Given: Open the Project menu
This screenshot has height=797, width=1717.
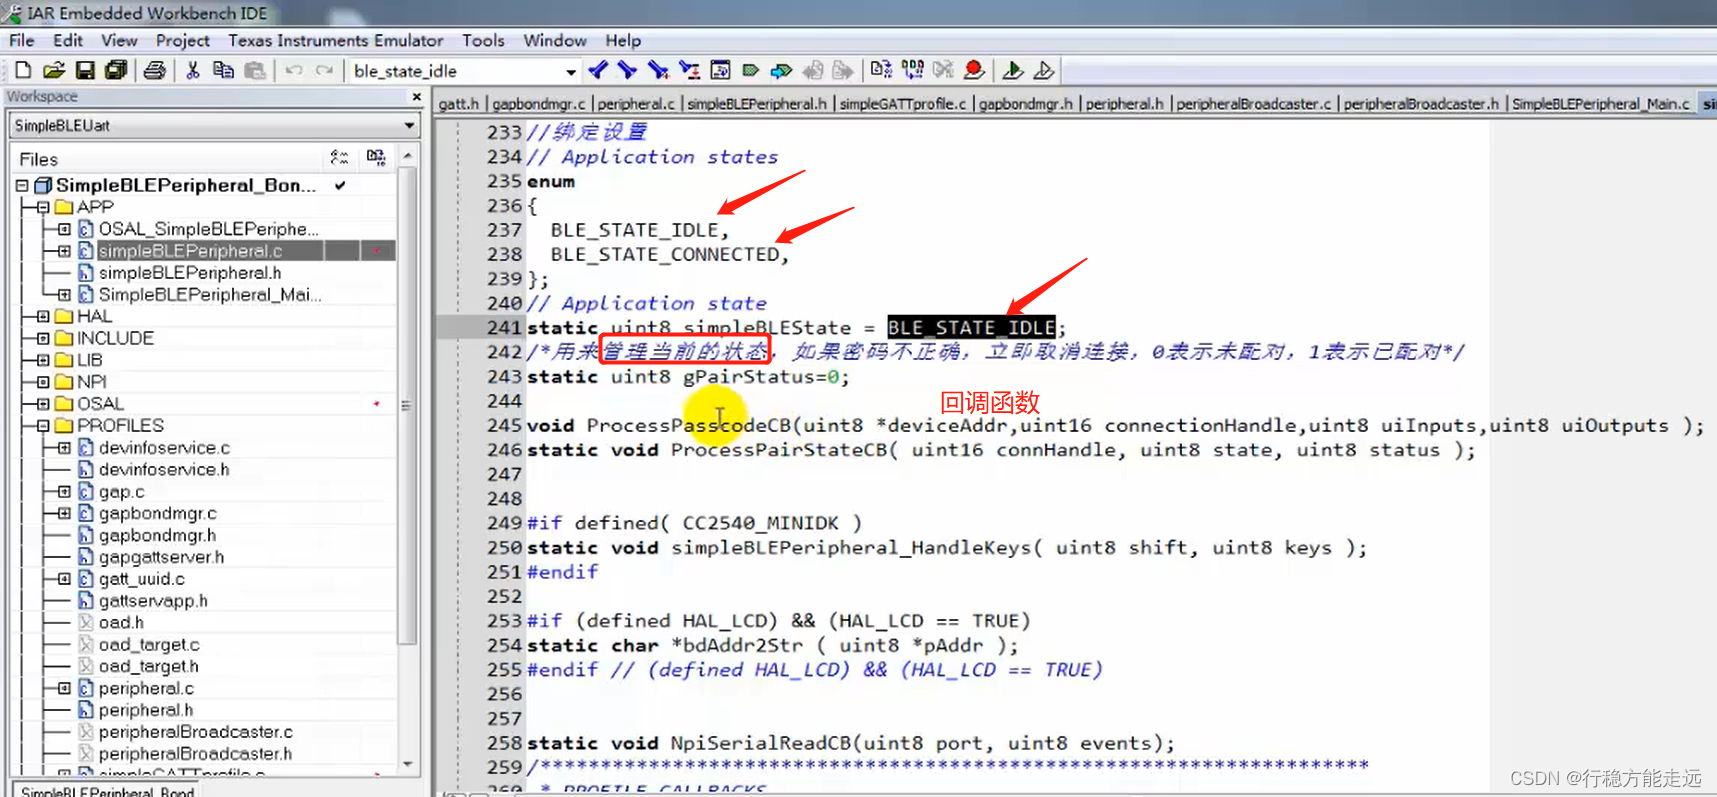Looking at the screenshot, I should [x=183, y=40].
